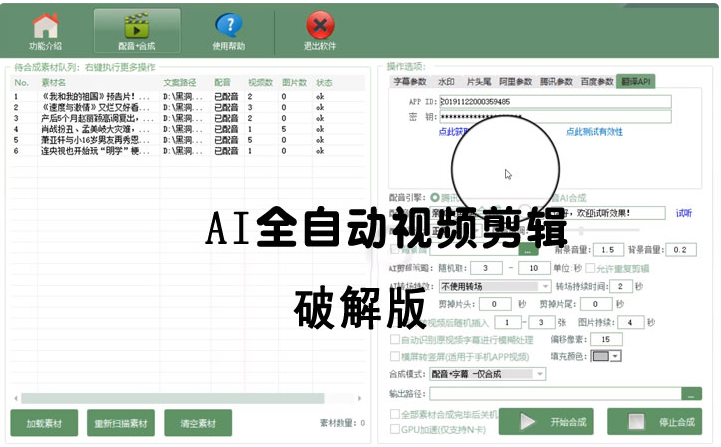
Task: Click the green browse button left of 前景音量
Action: pyautogui.click(x=528, y=250)
